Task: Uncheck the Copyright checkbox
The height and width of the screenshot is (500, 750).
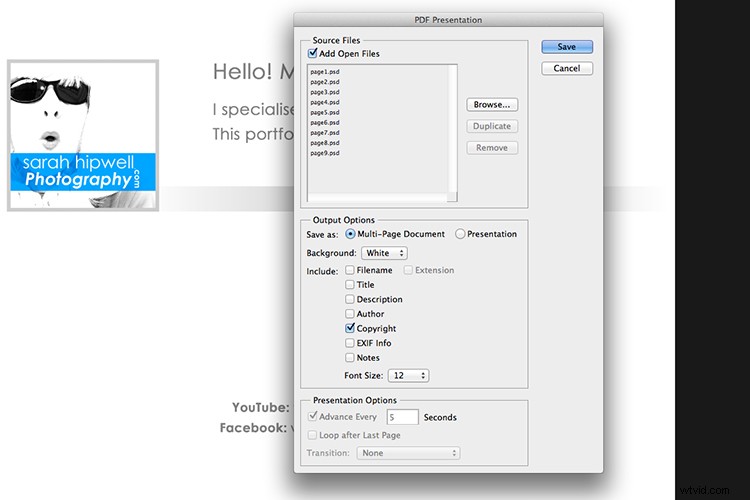Action: [350, 328]
